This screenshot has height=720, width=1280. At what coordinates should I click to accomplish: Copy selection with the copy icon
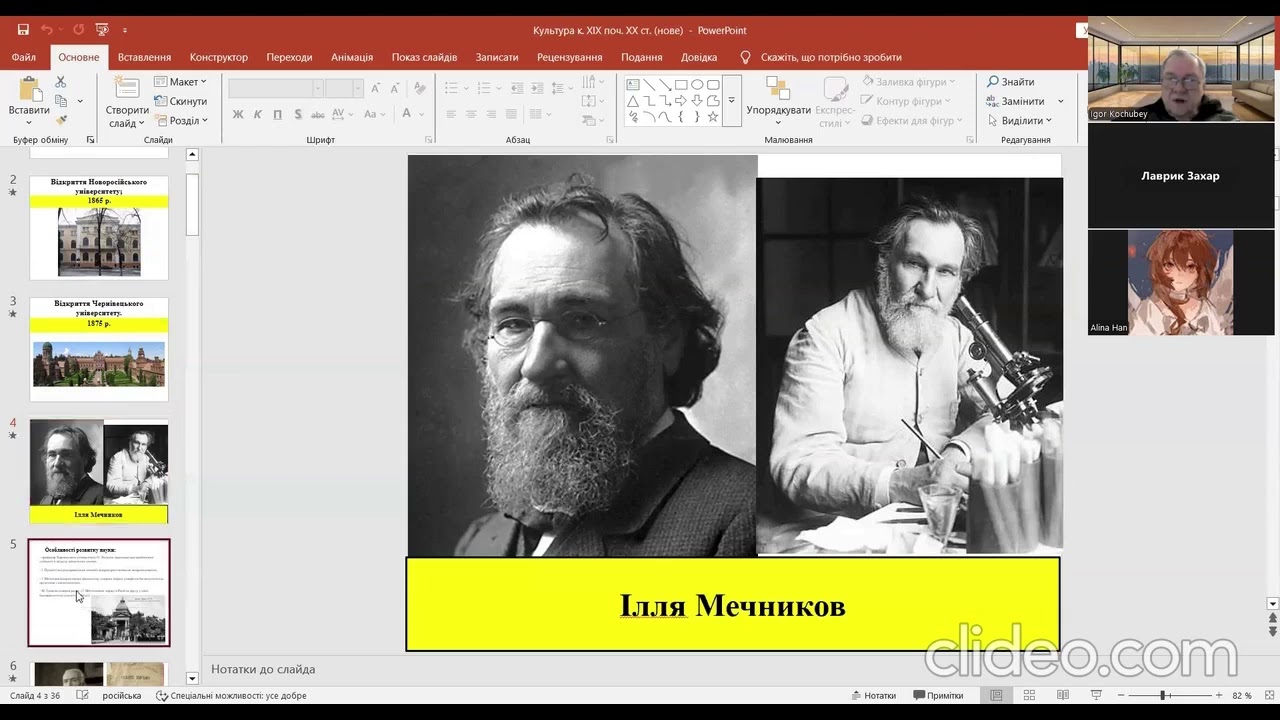[x=61, y=101]
